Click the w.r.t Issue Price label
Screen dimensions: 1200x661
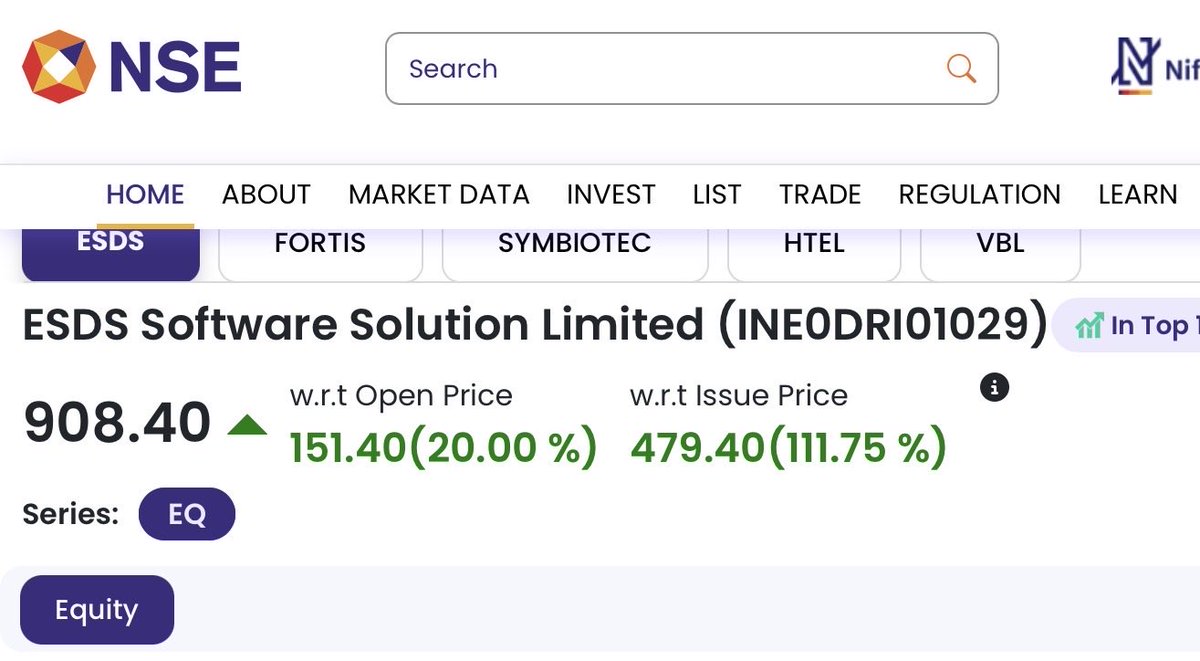[x=739, y=395]
